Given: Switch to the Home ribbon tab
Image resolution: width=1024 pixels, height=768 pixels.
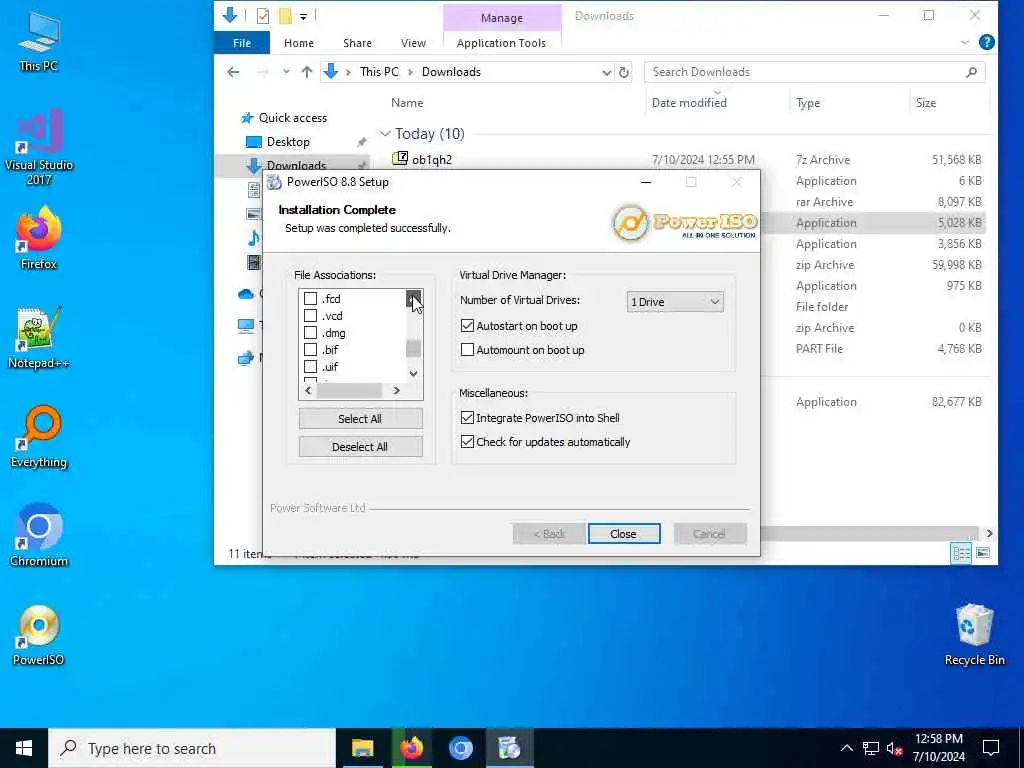Looking at the screenshot, I should pos(299,43).
